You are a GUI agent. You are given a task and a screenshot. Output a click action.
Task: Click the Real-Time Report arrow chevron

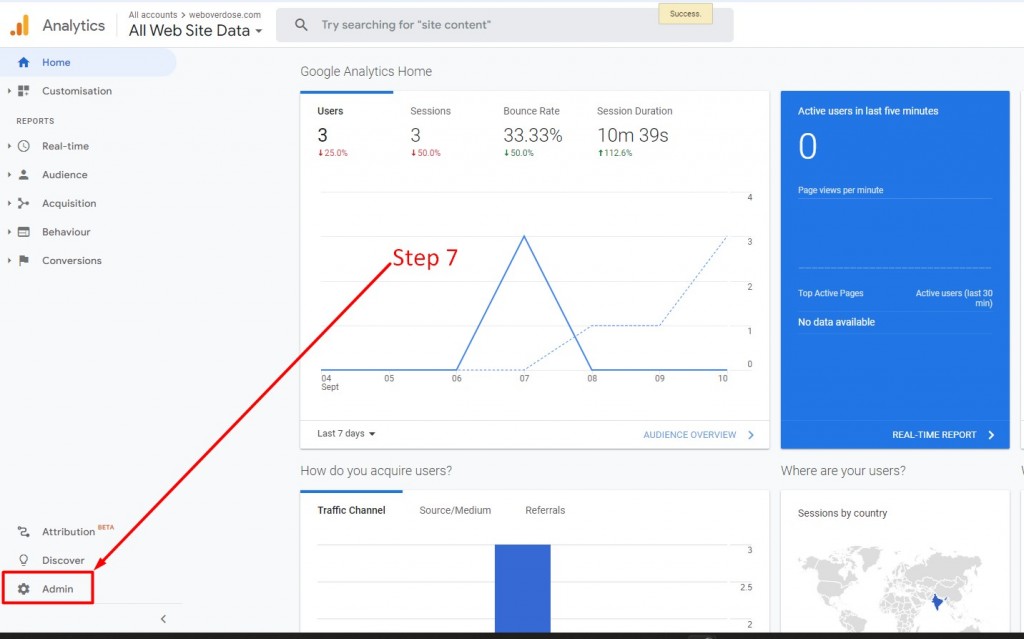(991, 434)
